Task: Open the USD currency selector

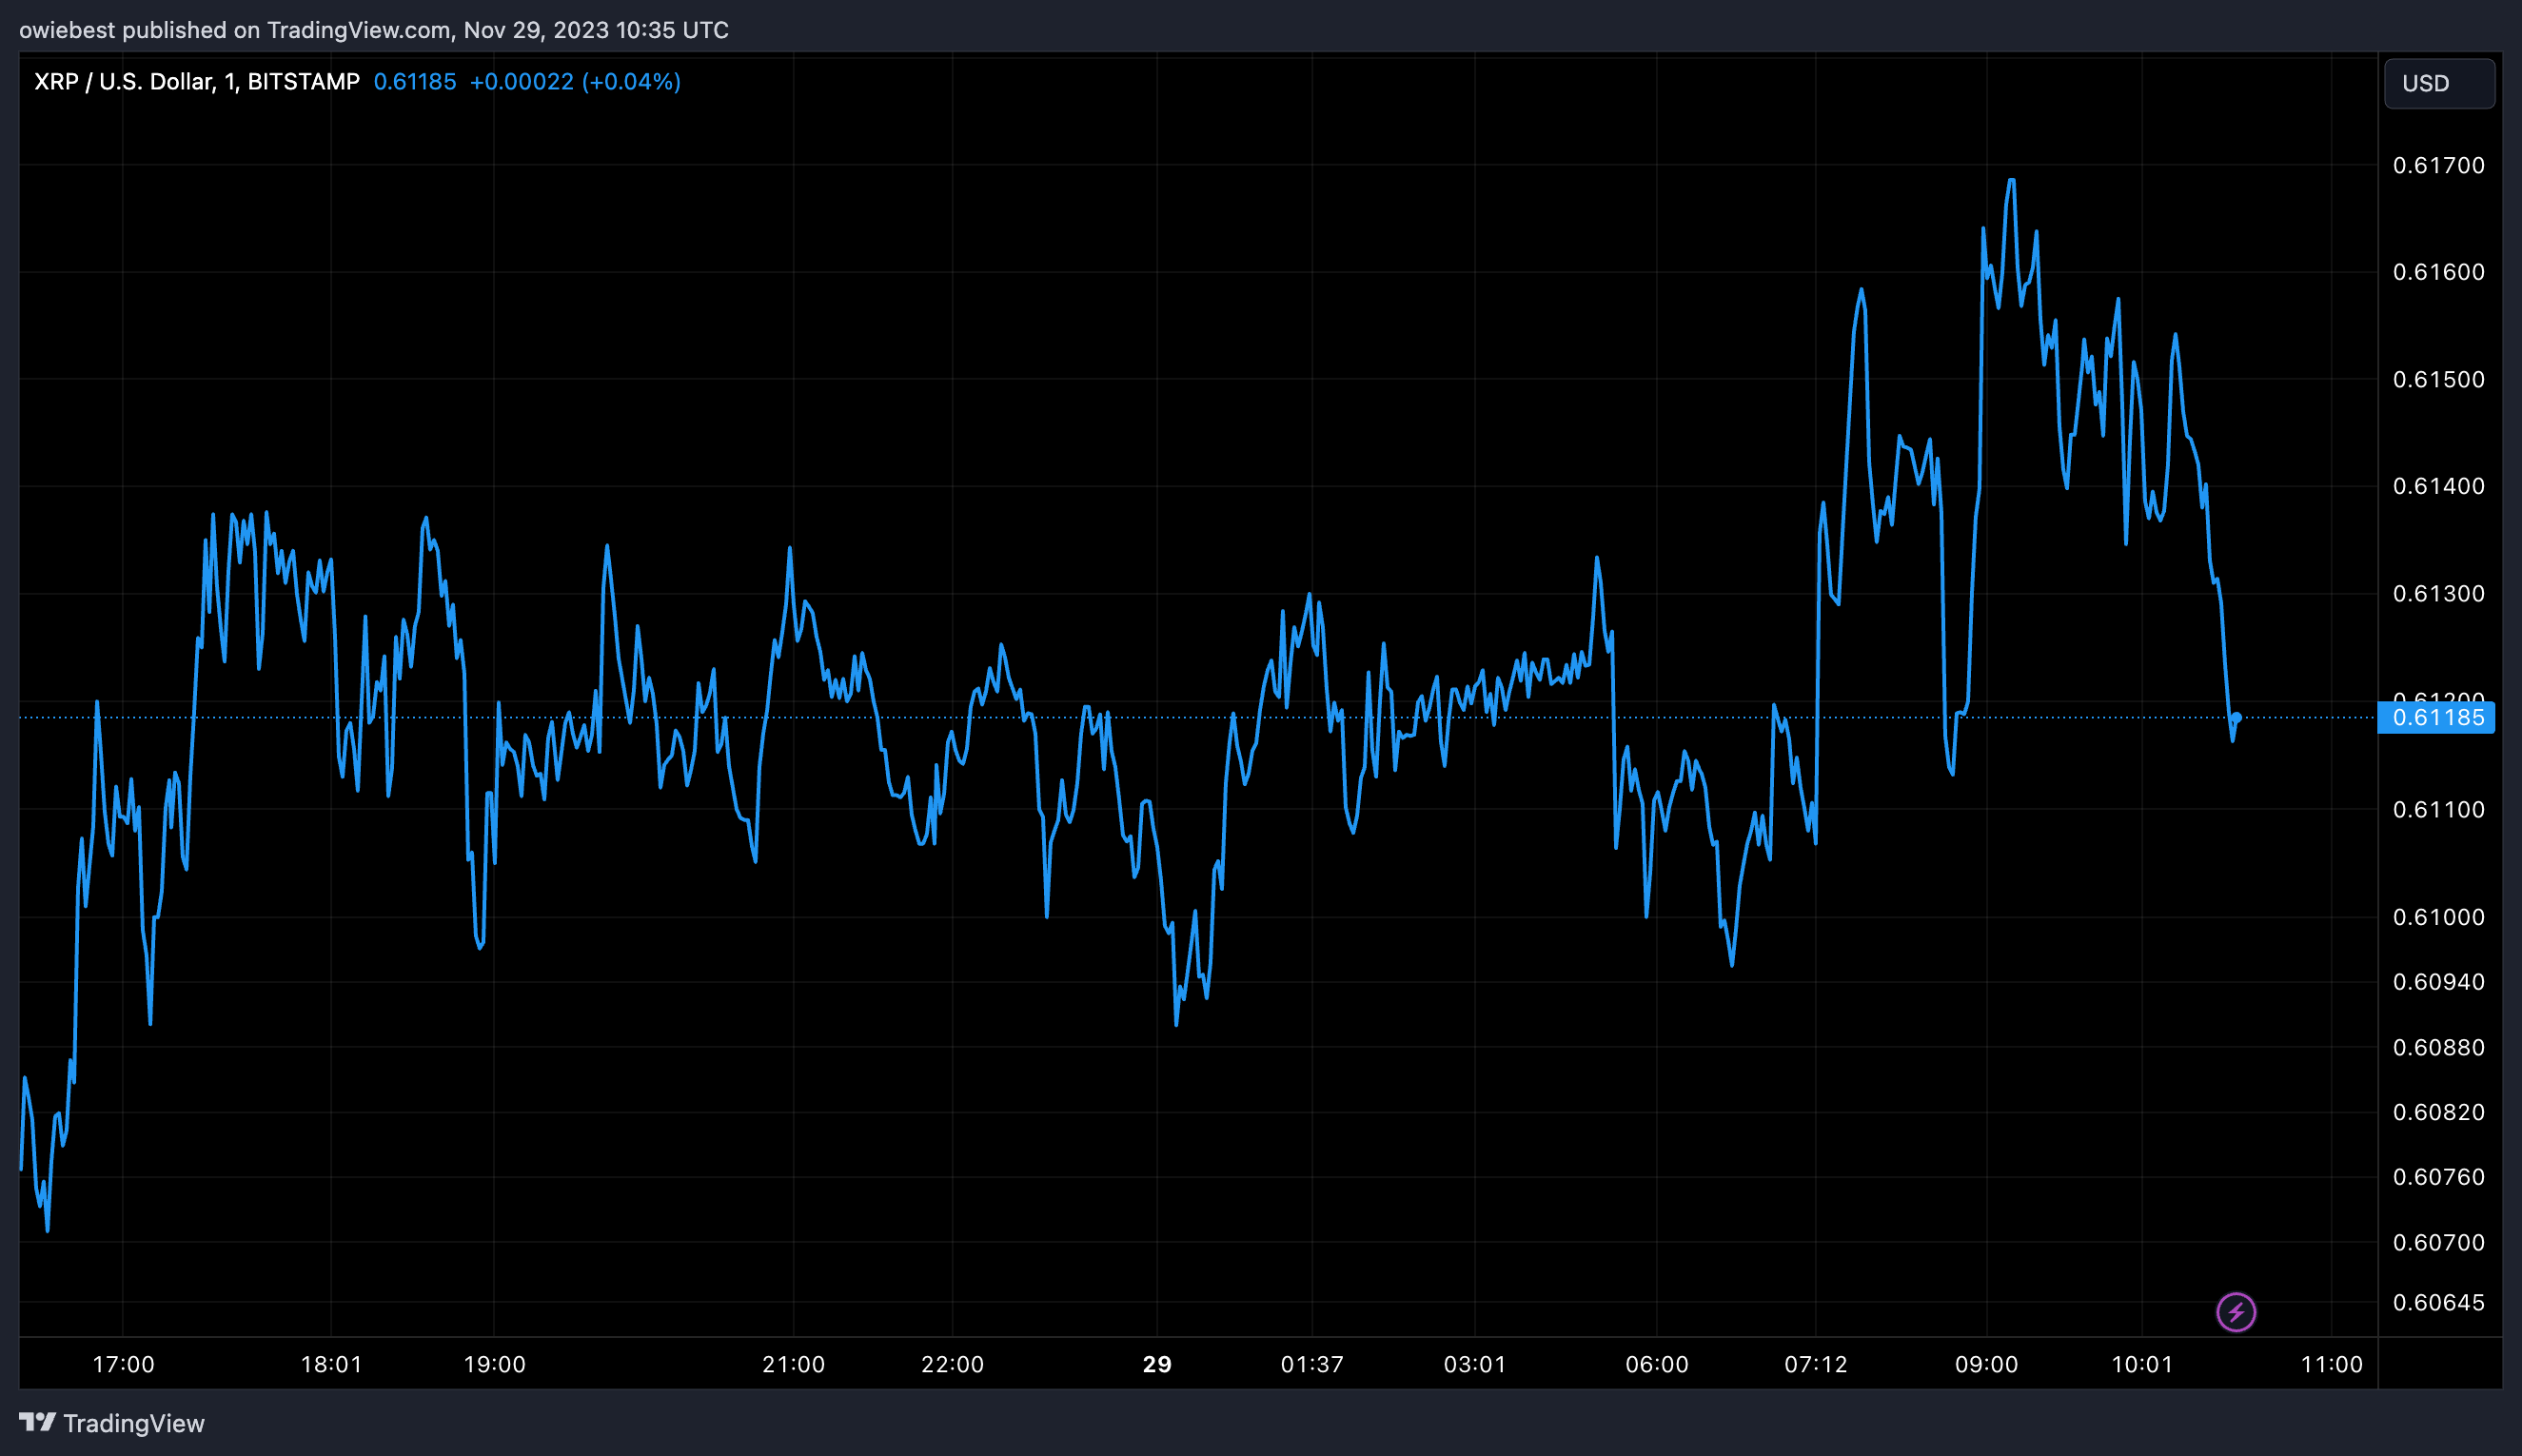Action: 2438,83
